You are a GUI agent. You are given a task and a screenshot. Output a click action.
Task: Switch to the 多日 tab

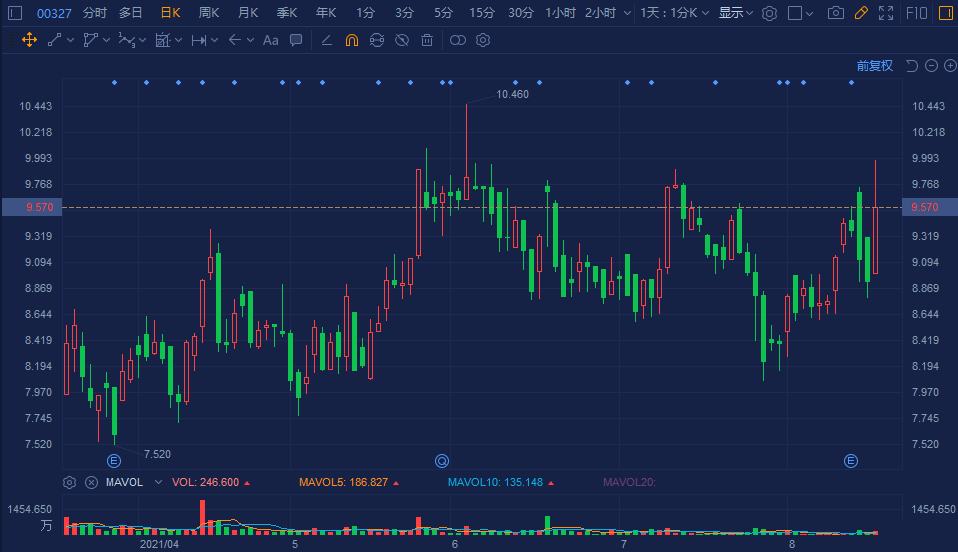131,13
